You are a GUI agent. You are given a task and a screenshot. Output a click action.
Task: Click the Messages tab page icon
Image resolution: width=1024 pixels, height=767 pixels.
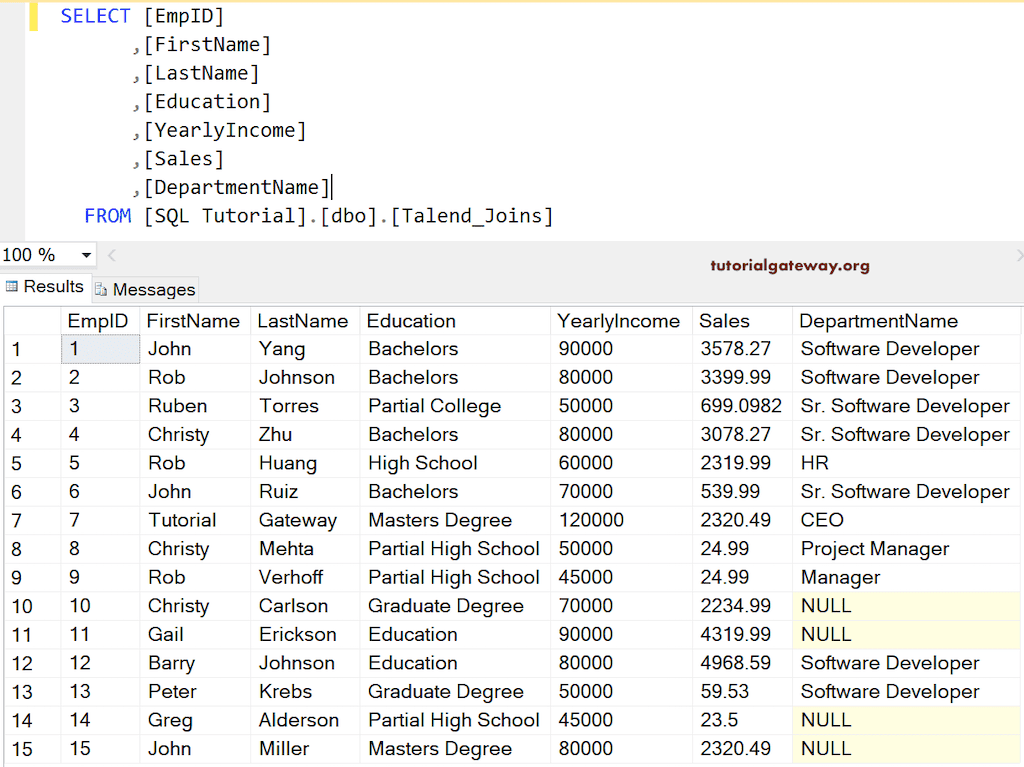(x=101, y=289)
